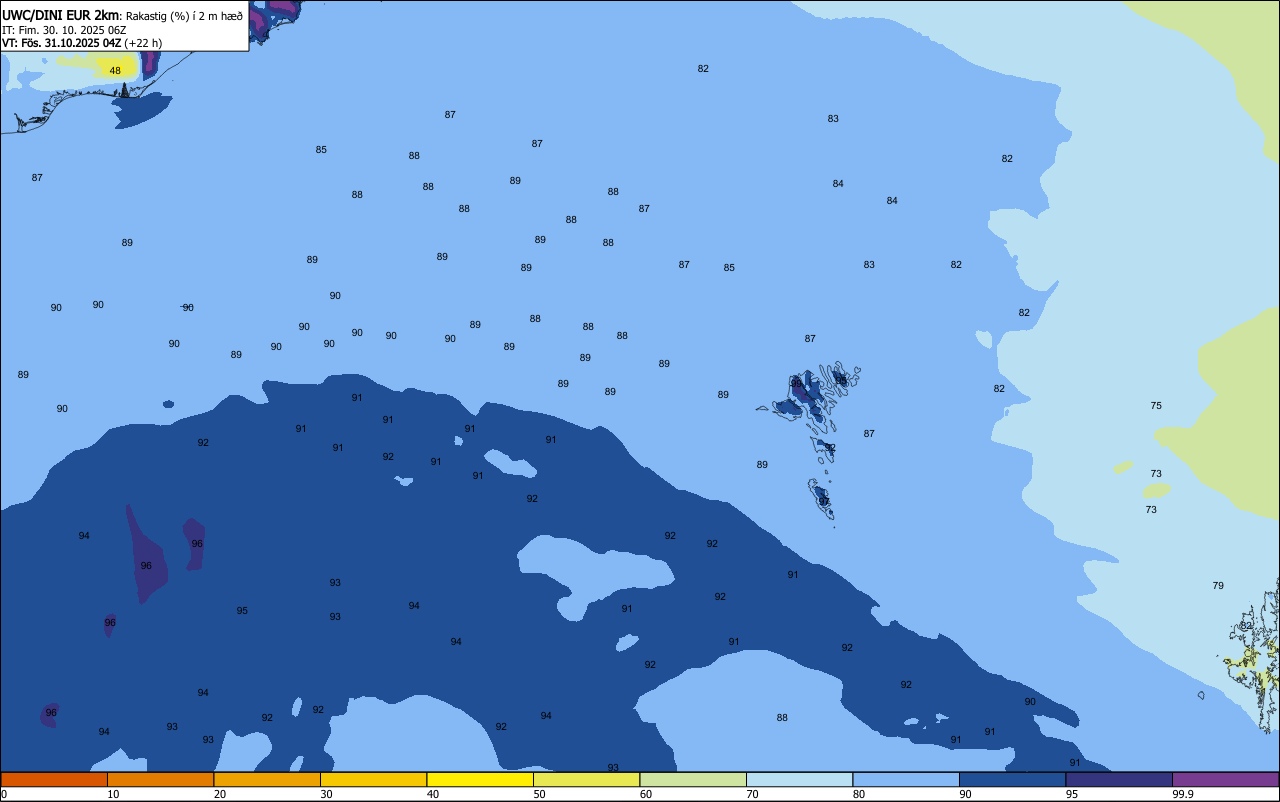The image size is (1280, 802).
Task: Click the dark blue 90–95 legend swatch
Action: 1012,779
